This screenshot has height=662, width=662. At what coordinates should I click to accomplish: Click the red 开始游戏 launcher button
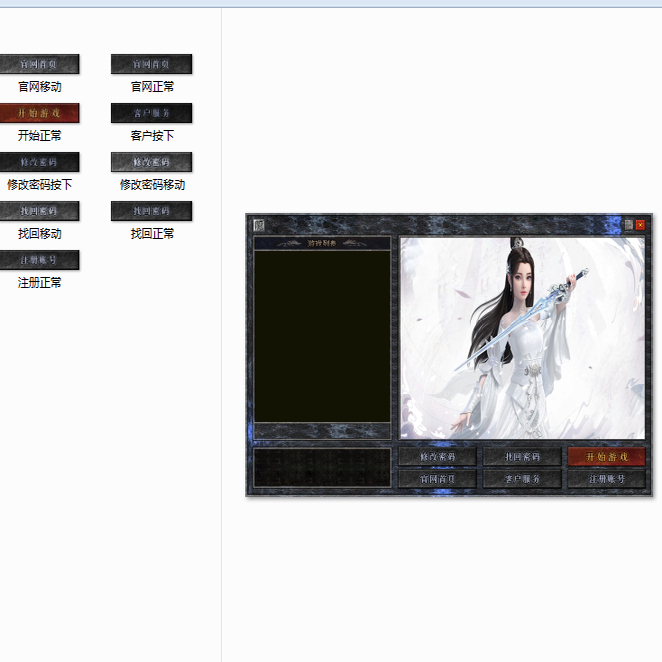click(x=607, y=457)
